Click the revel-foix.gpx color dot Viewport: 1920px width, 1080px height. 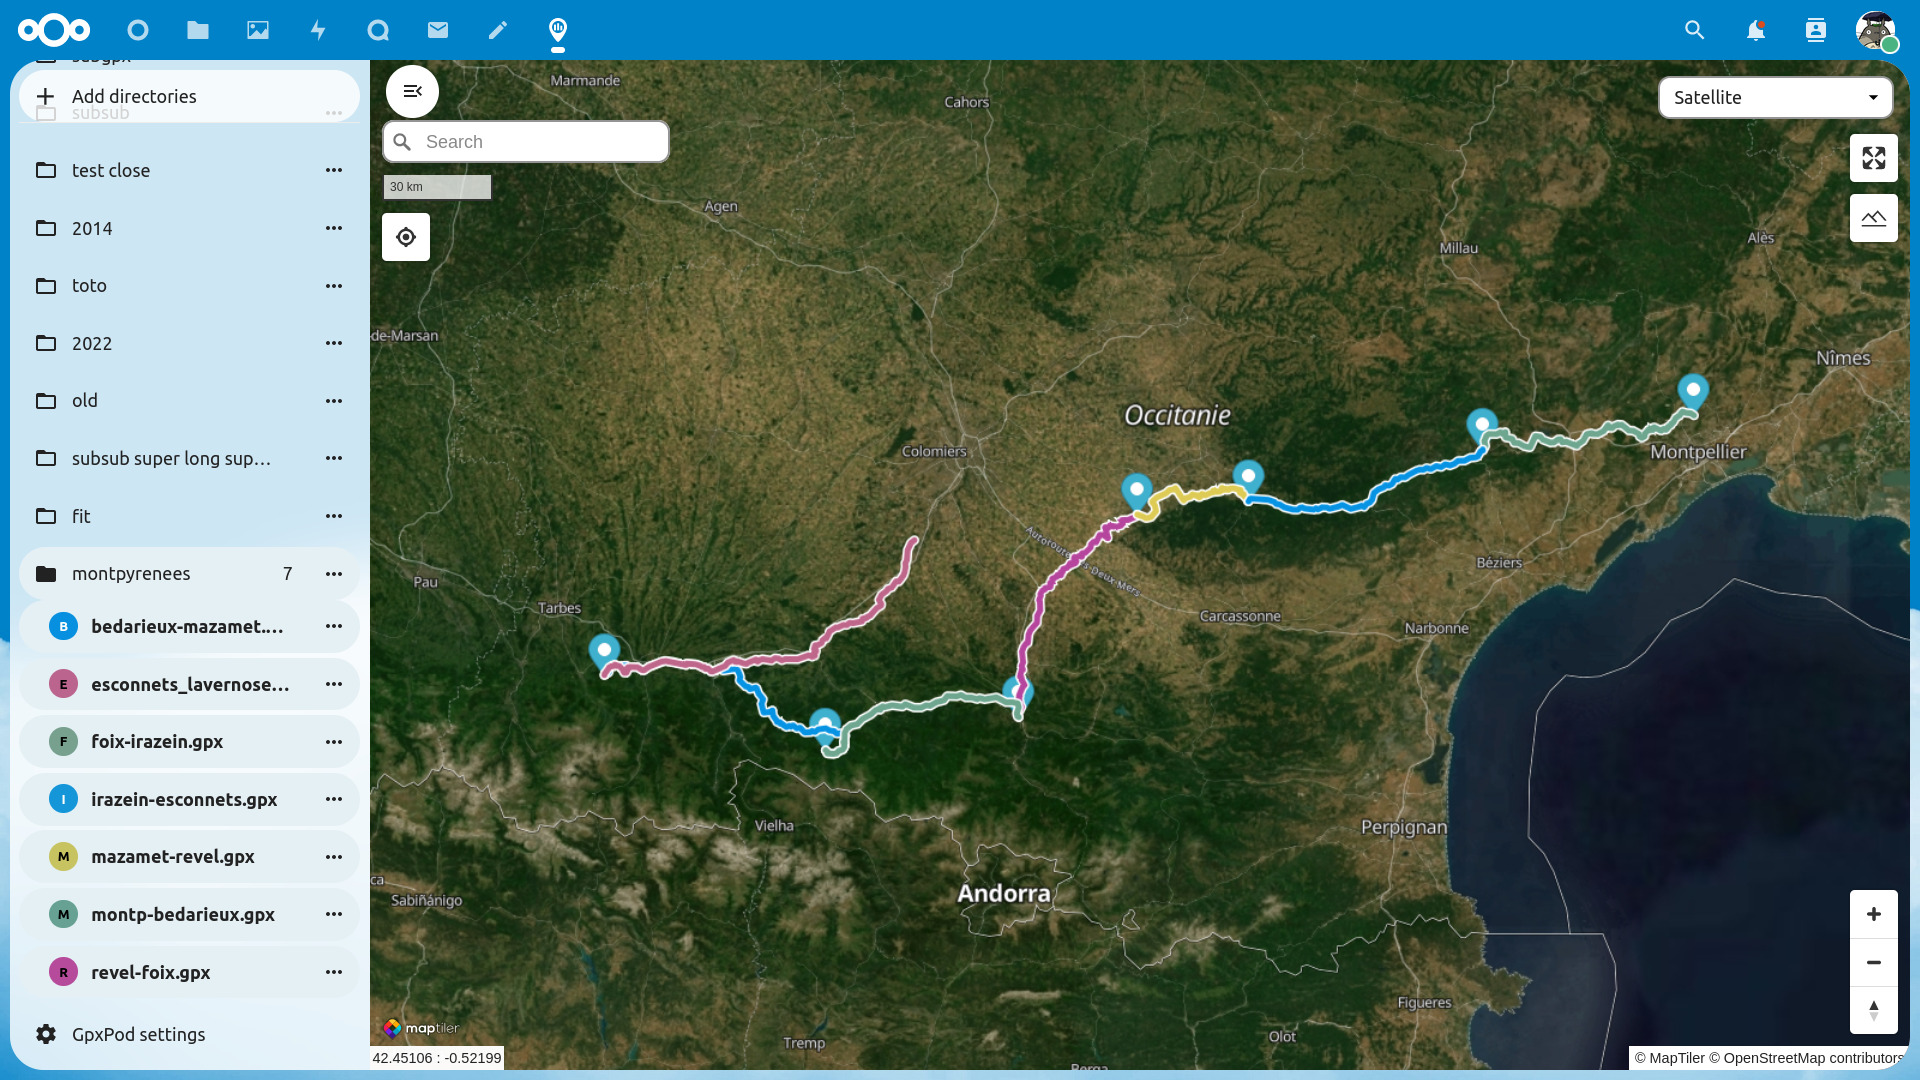pos(63,972)
